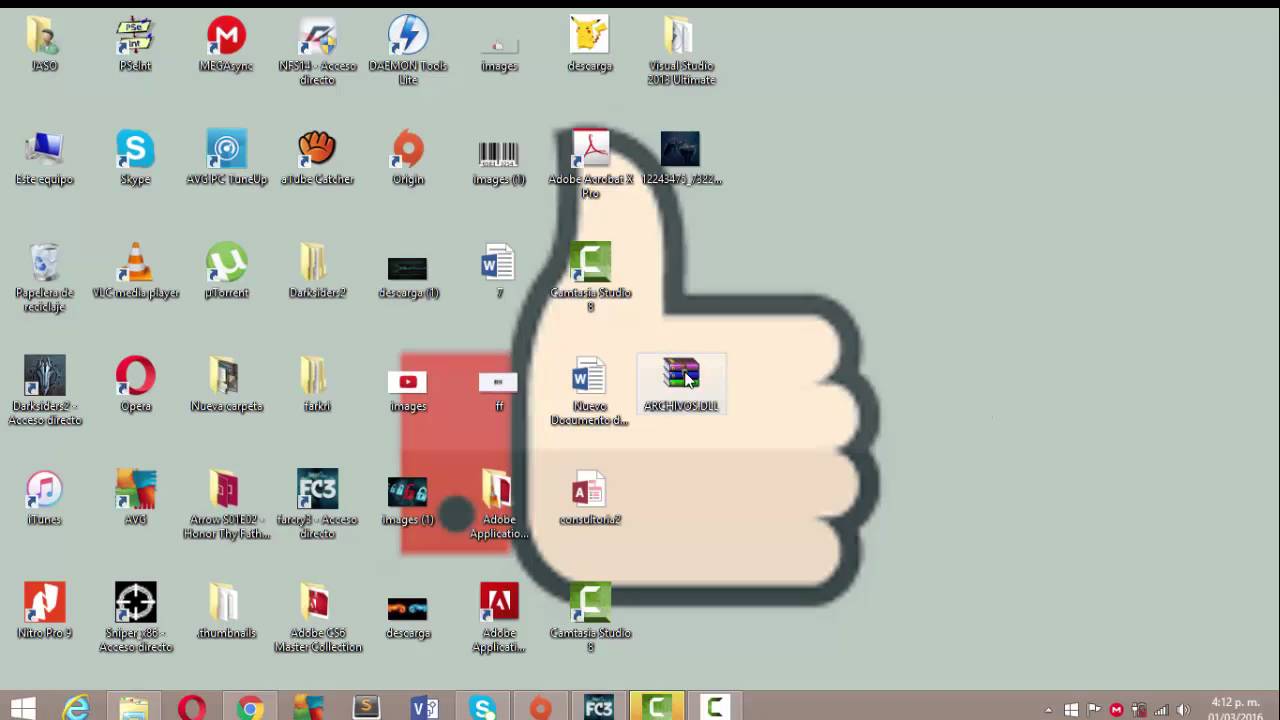This screenshot has height=720, width=1280.
Task: Switch to Google Chrome in the taskbar
Action: point(250,708)
